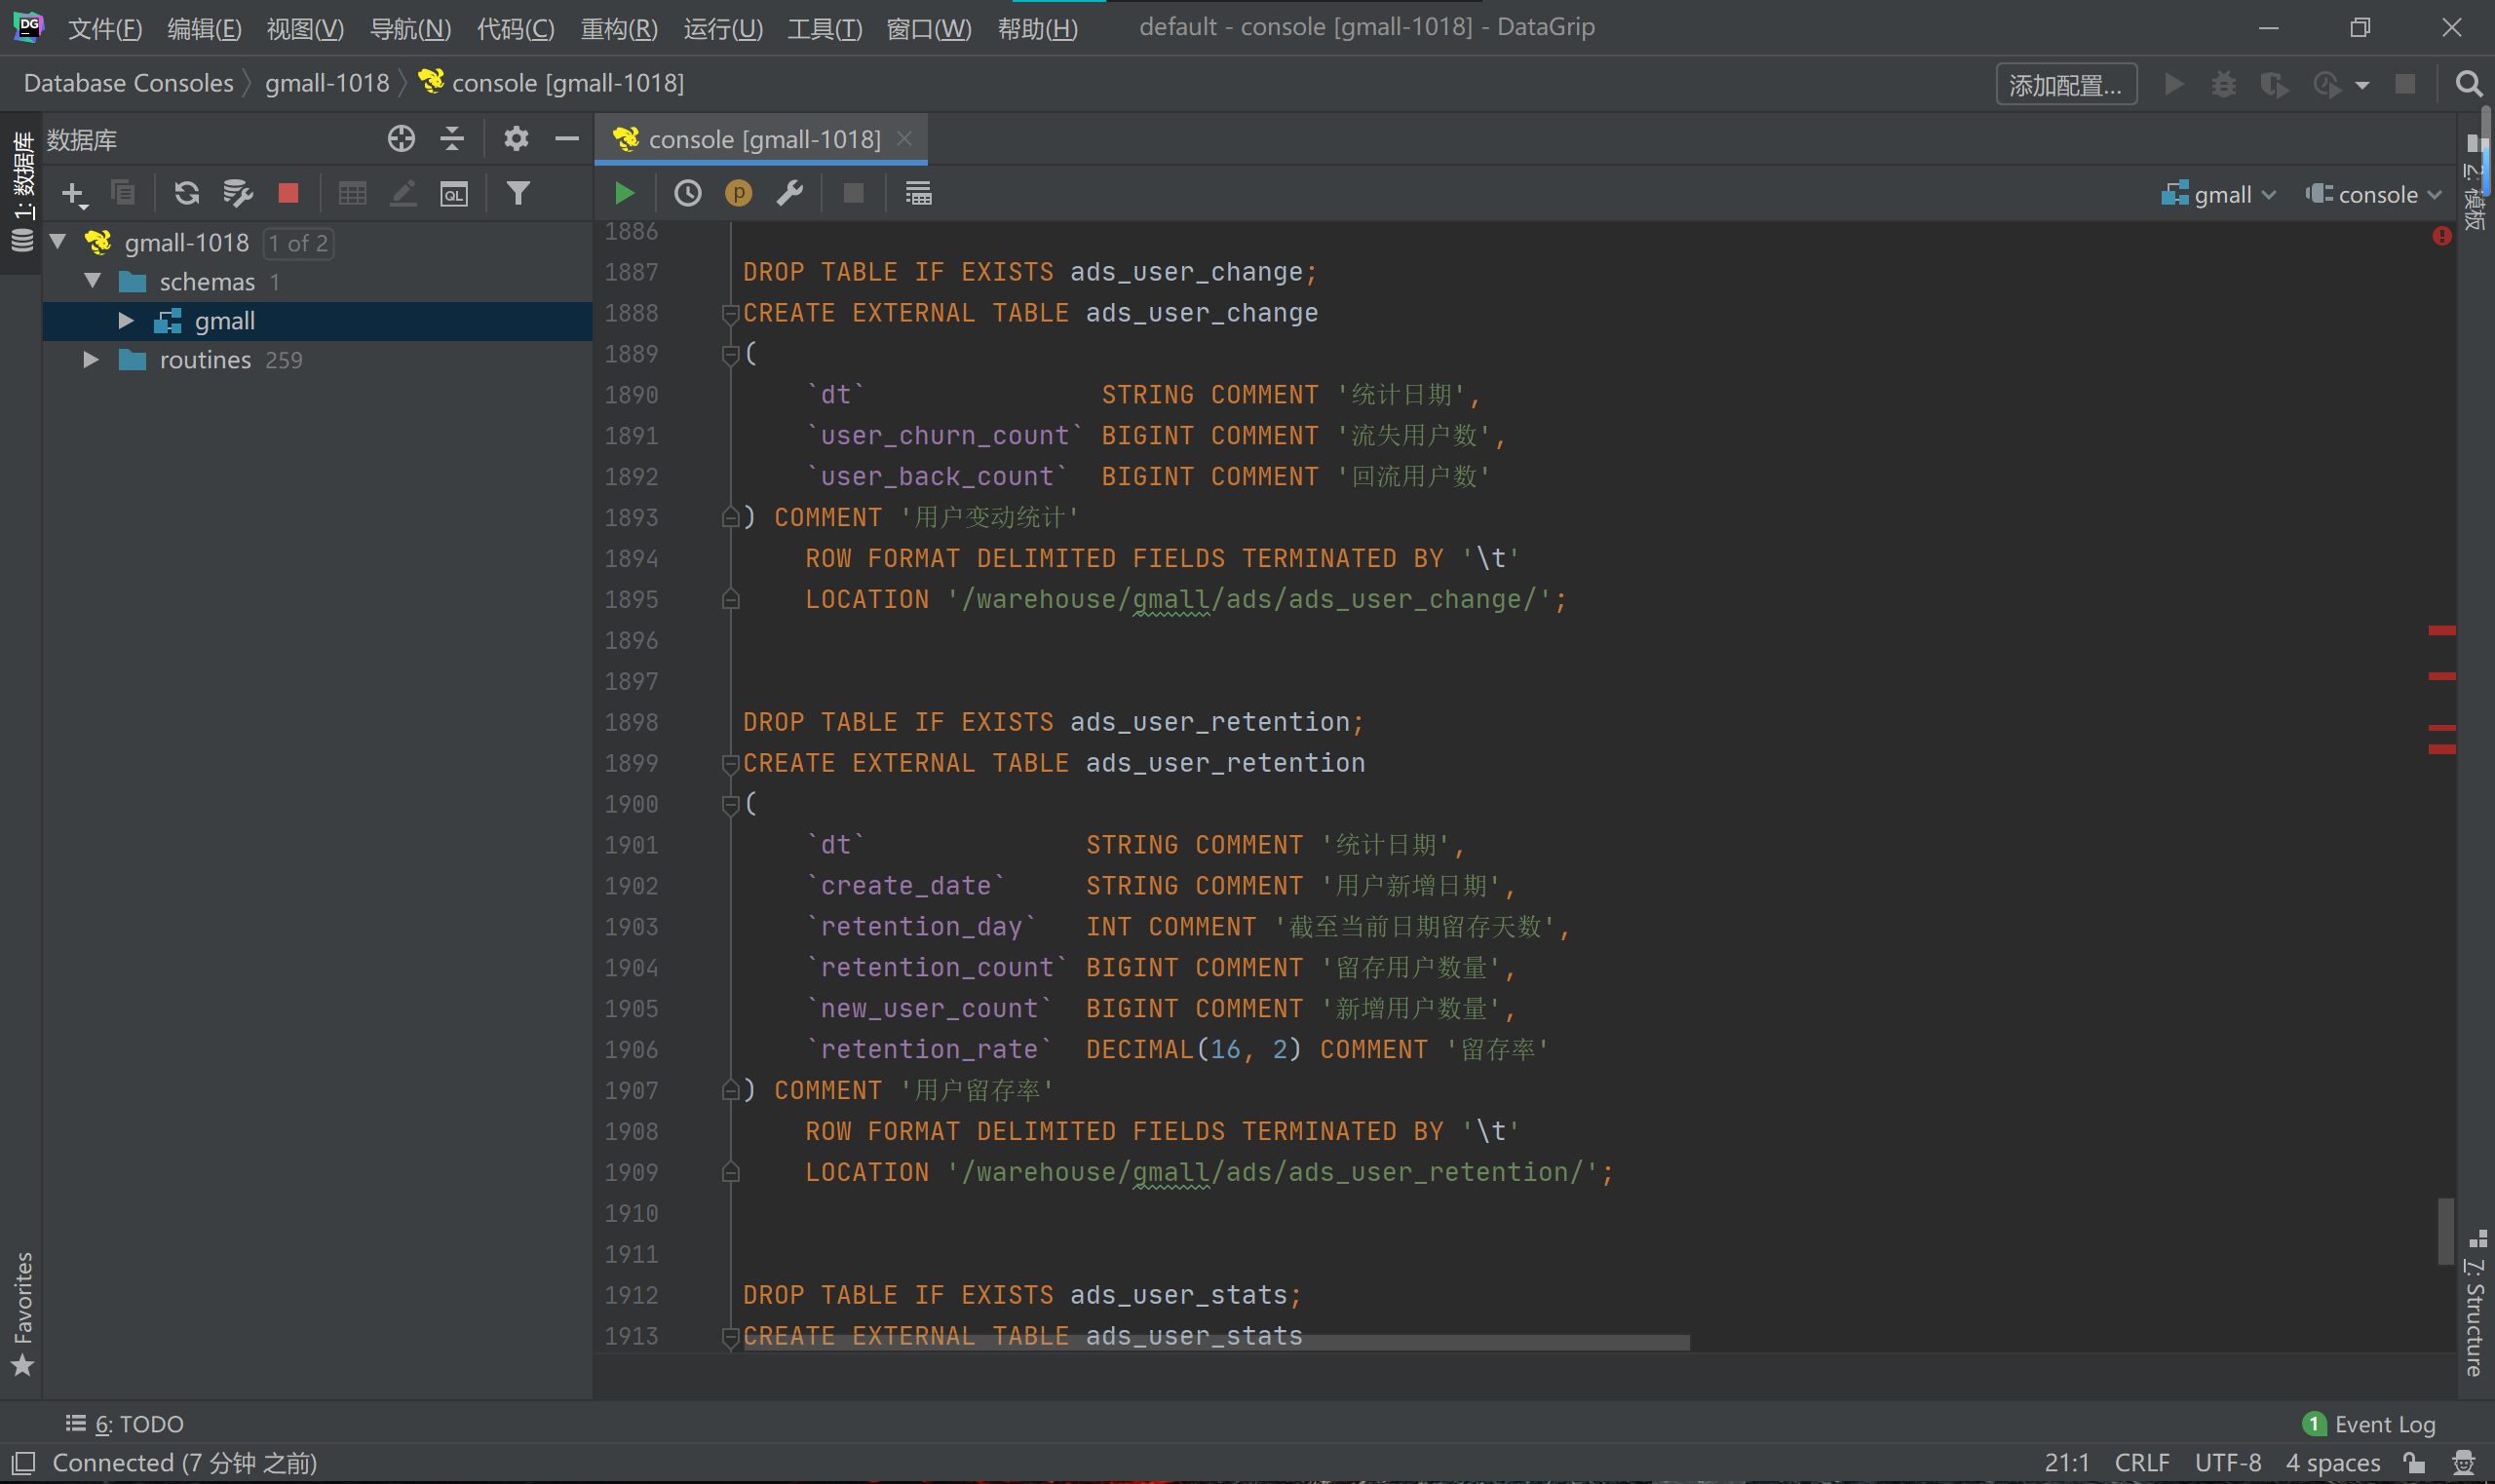Expand the routines folder in the database tree
The height and width of the screenshot is (1484, 2495).
coord(91,360)
